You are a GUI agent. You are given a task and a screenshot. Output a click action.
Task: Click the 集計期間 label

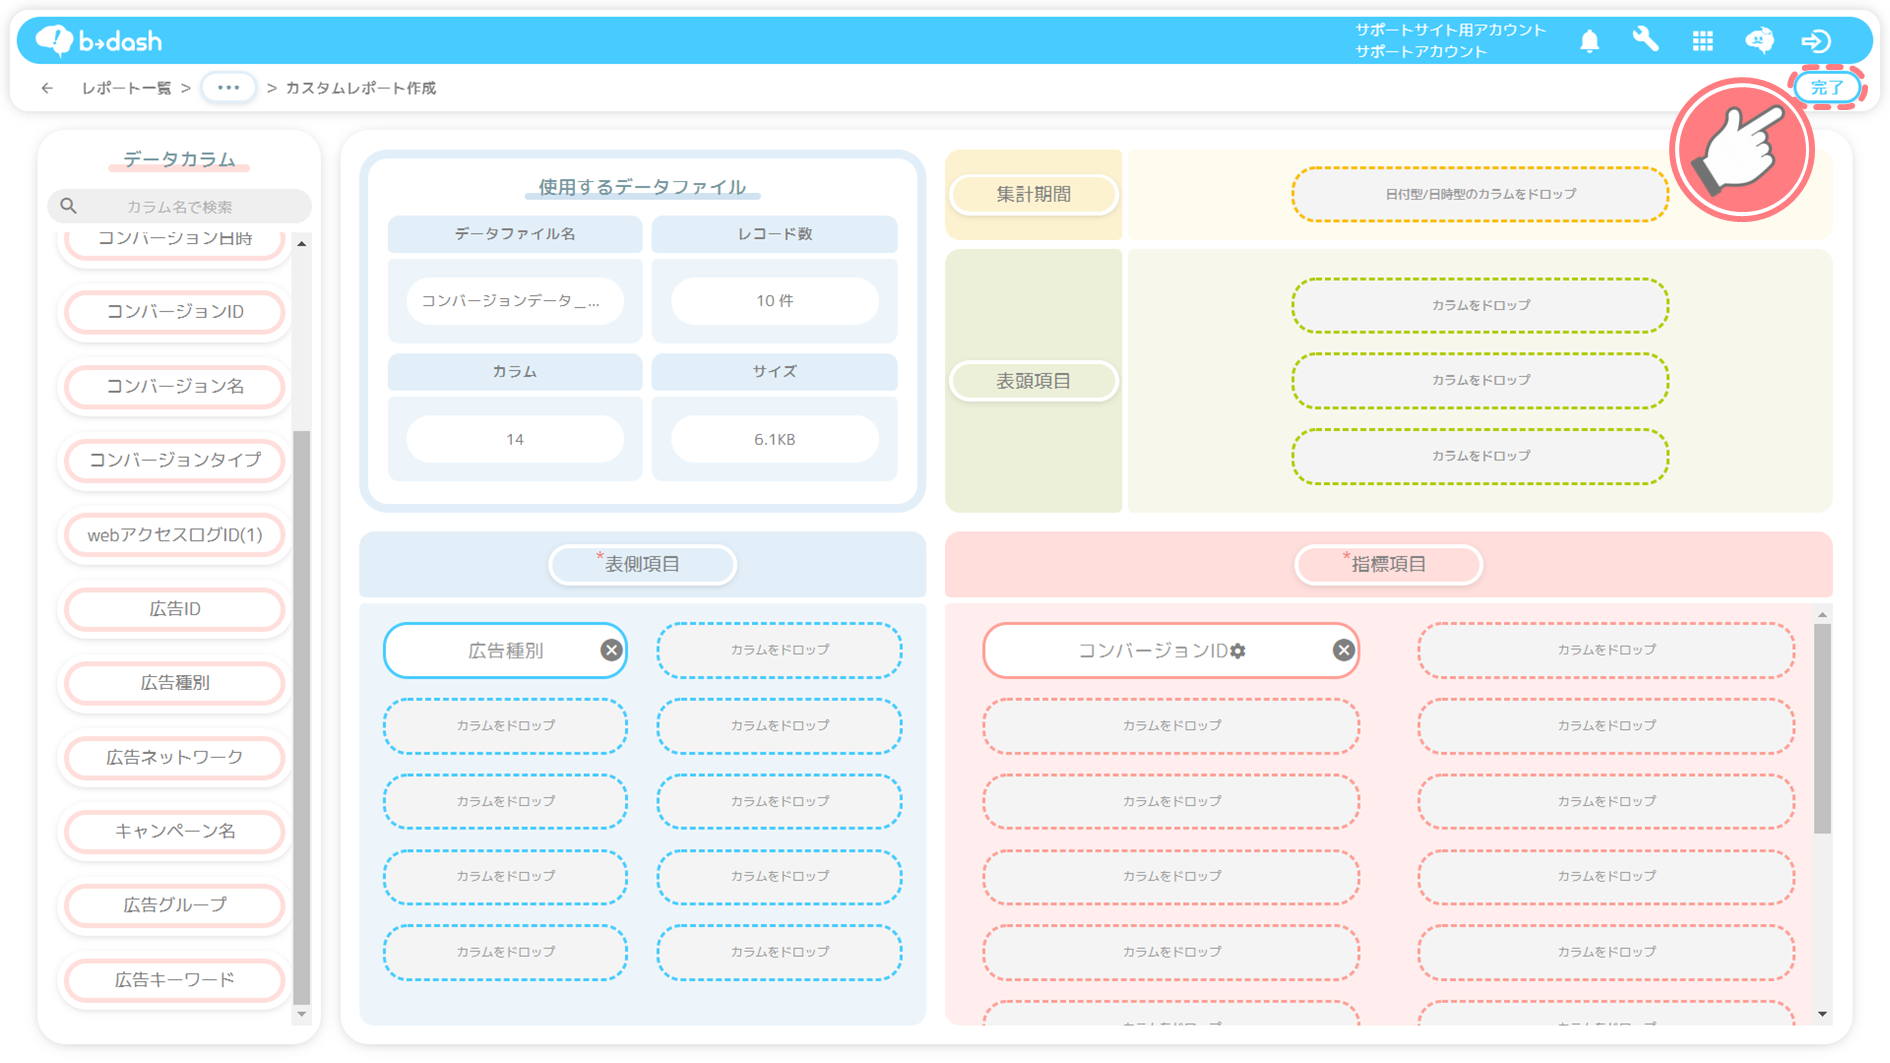coord(1033,194)
